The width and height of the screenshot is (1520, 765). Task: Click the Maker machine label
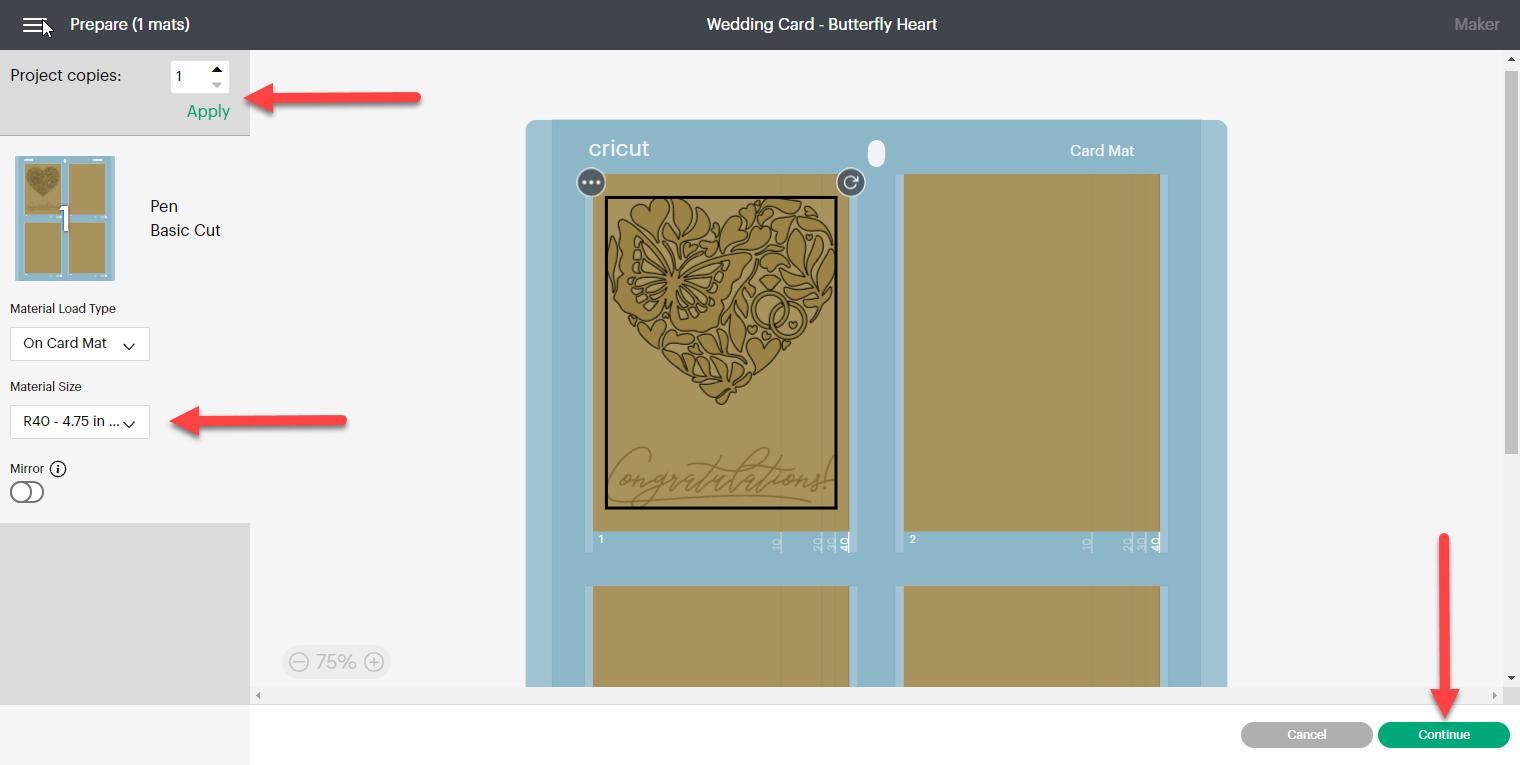pyautogui.click(x=1476, y=24)
